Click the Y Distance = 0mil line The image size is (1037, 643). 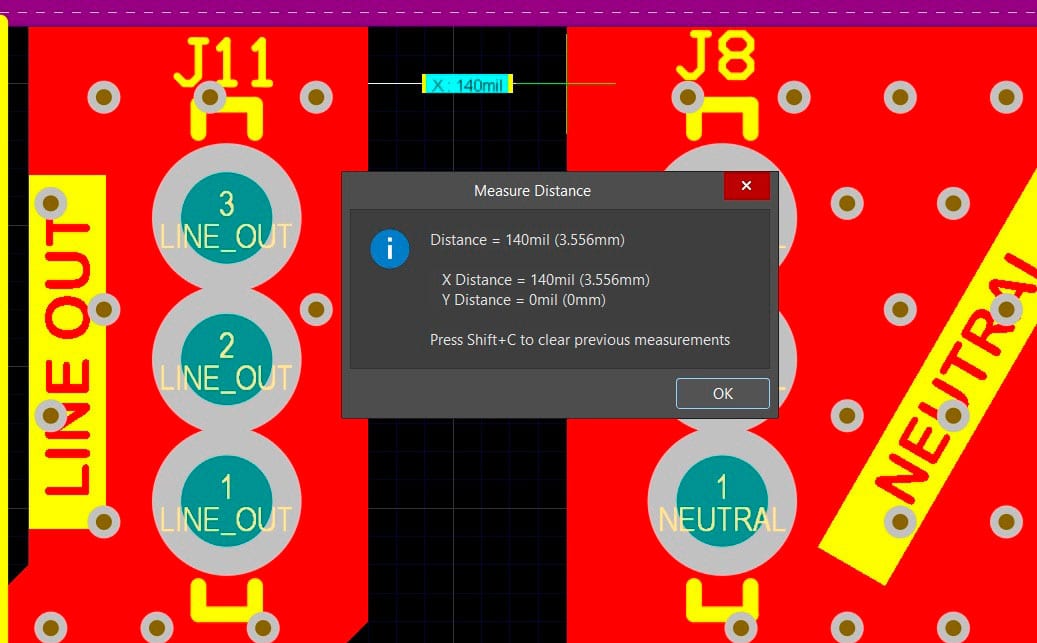524,300
